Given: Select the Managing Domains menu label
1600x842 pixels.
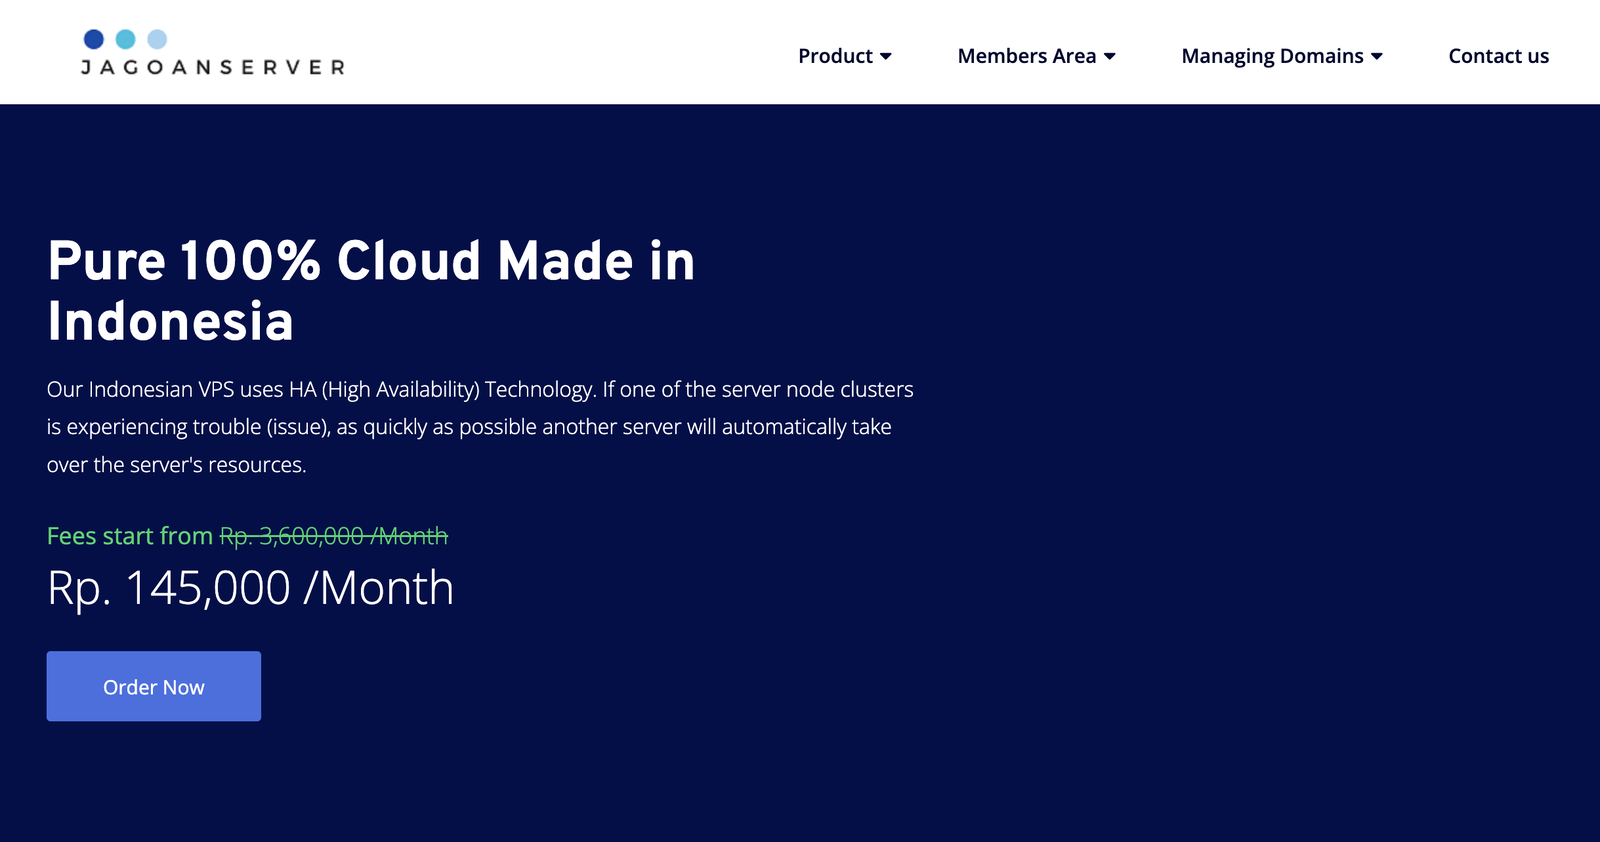Looking at the screenshot, I should [x=1272, y=56].
